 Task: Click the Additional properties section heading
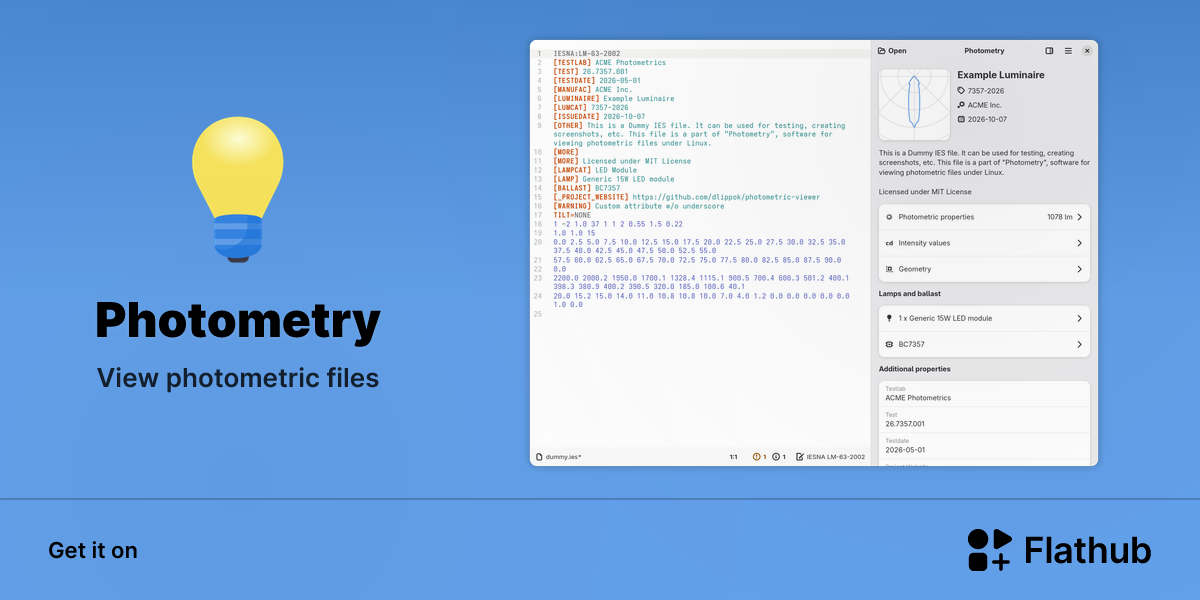point(915,369)
